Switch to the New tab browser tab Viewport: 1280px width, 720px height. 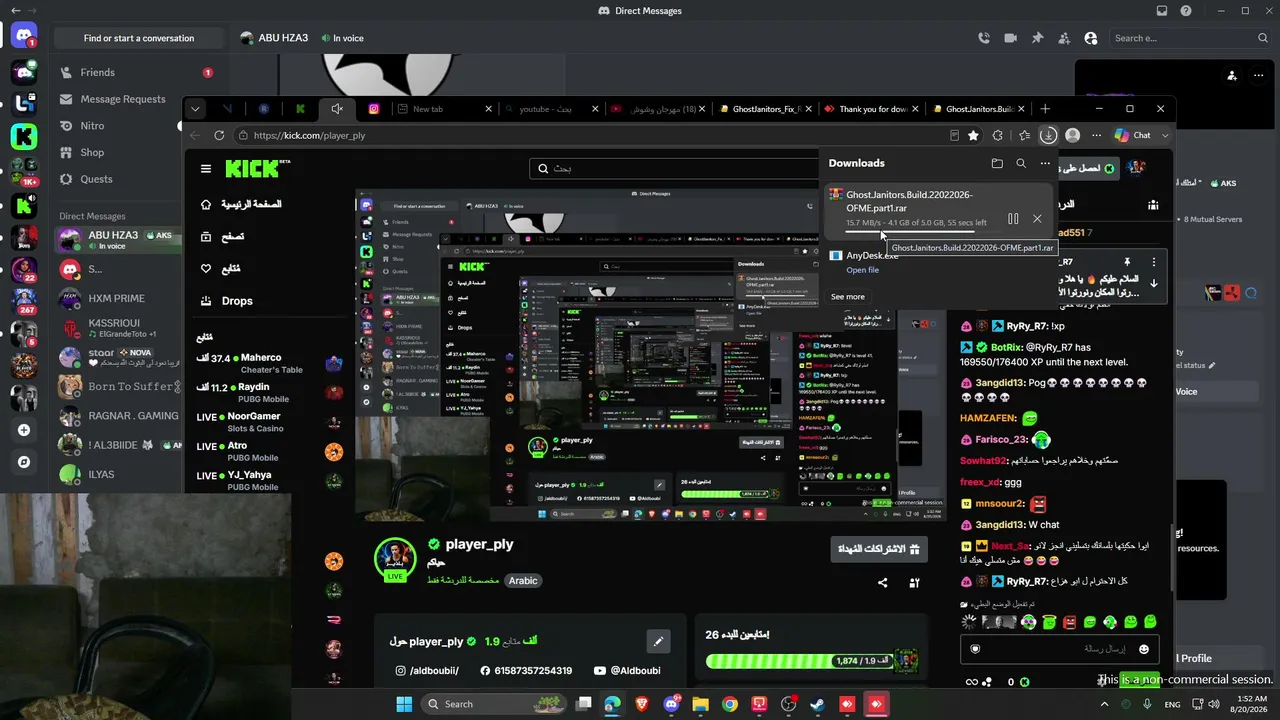coord(444,109)
